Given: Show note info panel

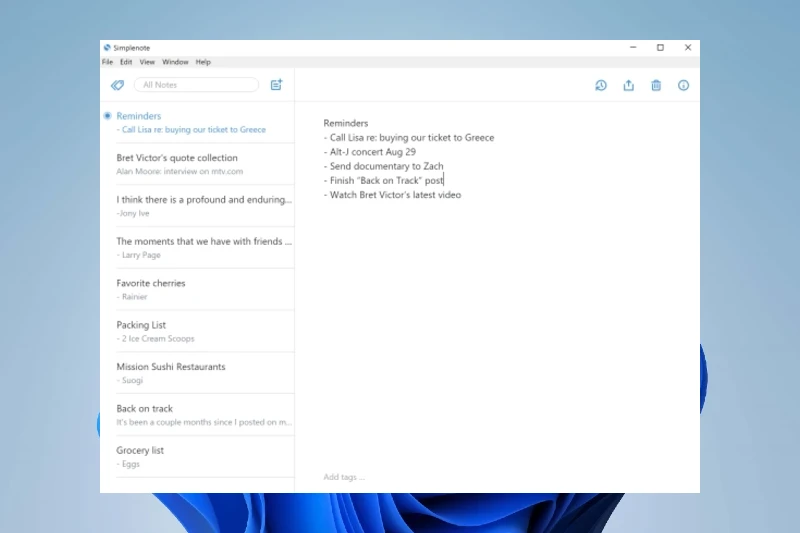Looking at the screenshot, I should tap(683, 85).
